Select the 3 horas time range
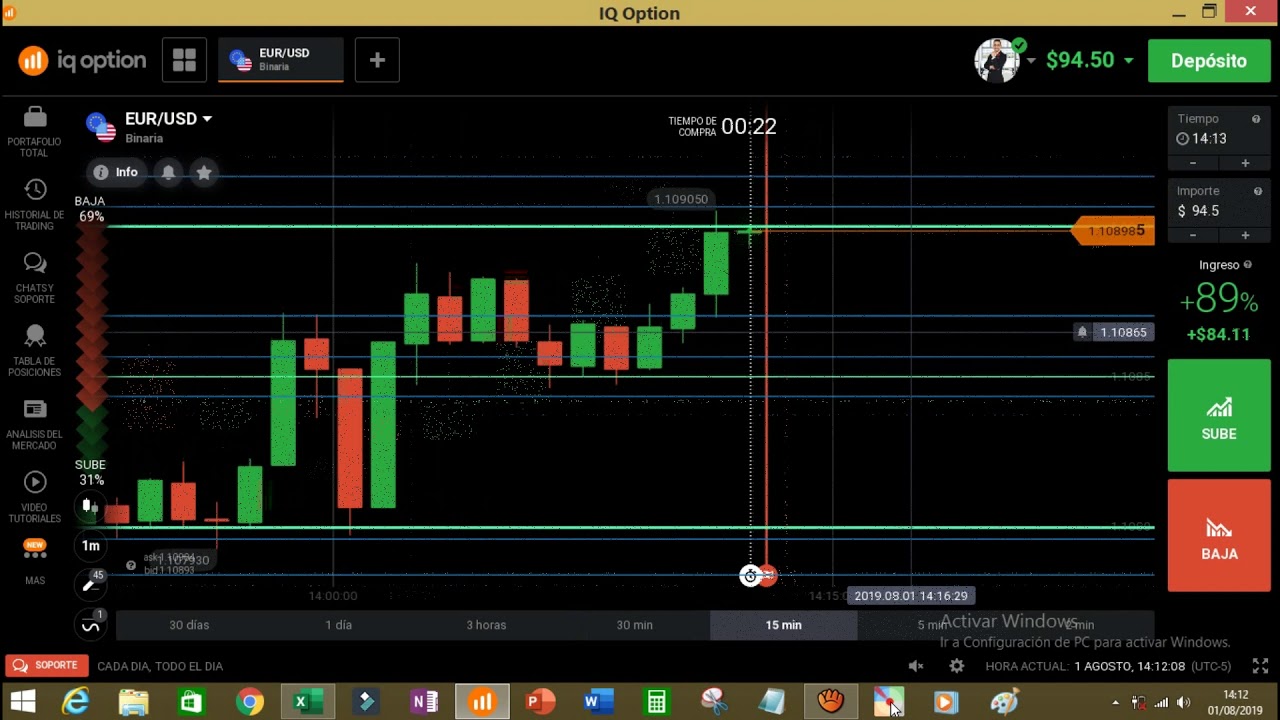The height and width of the screenshot is (720, 1280). coord(486,625)
